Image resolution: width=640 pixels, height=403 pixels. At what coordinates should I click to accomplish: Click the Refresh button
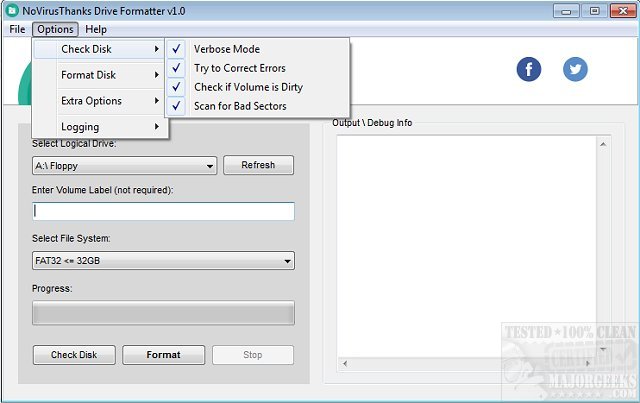tap(258, 165)
